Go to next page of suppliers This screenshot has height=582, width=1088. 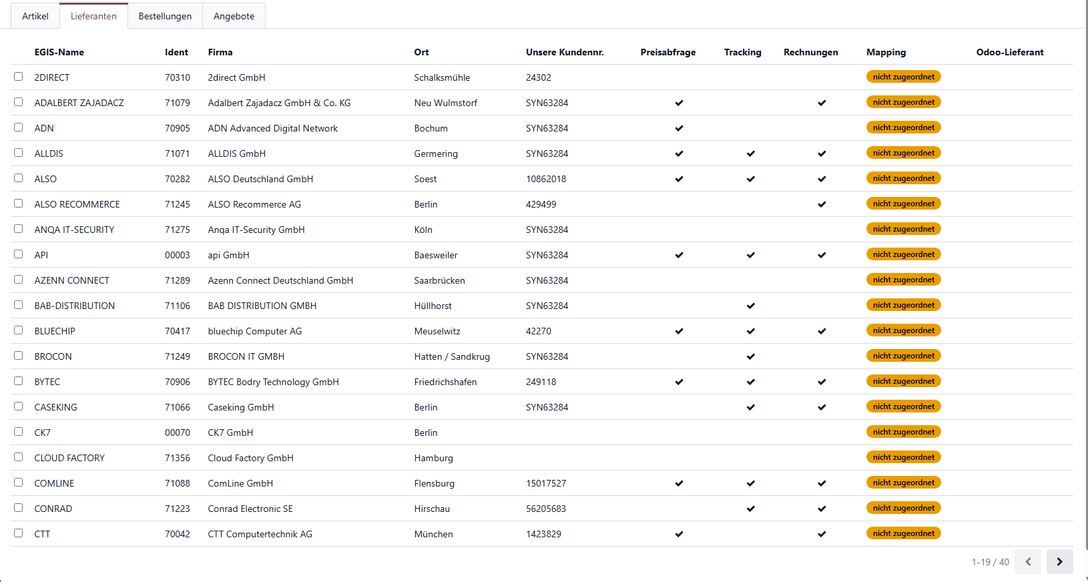1060,562
